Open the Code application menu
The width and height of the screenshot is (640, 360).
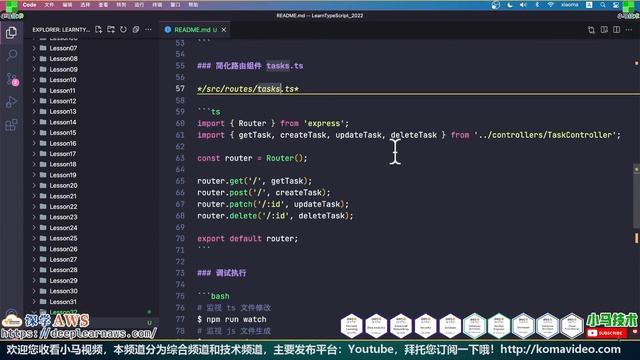click(29, 5)
